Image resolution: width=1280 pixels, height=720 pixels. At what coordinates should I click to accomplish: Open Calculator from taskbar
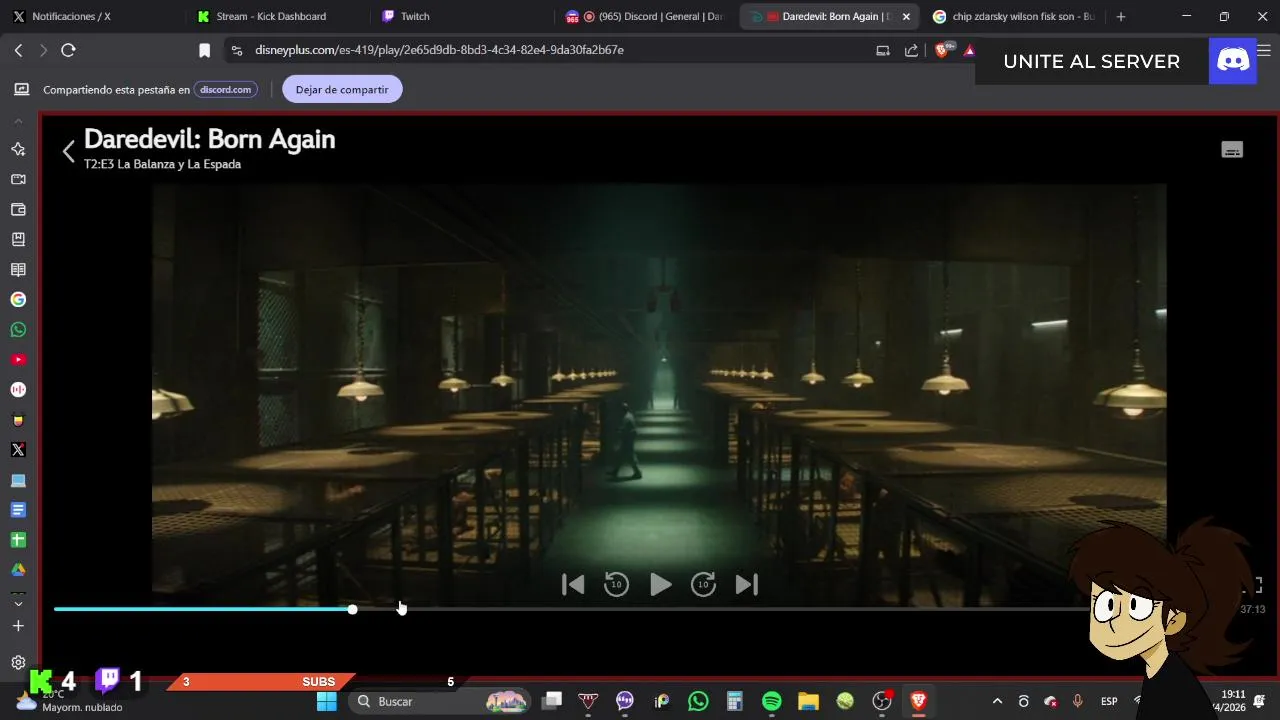coord(735,701)
